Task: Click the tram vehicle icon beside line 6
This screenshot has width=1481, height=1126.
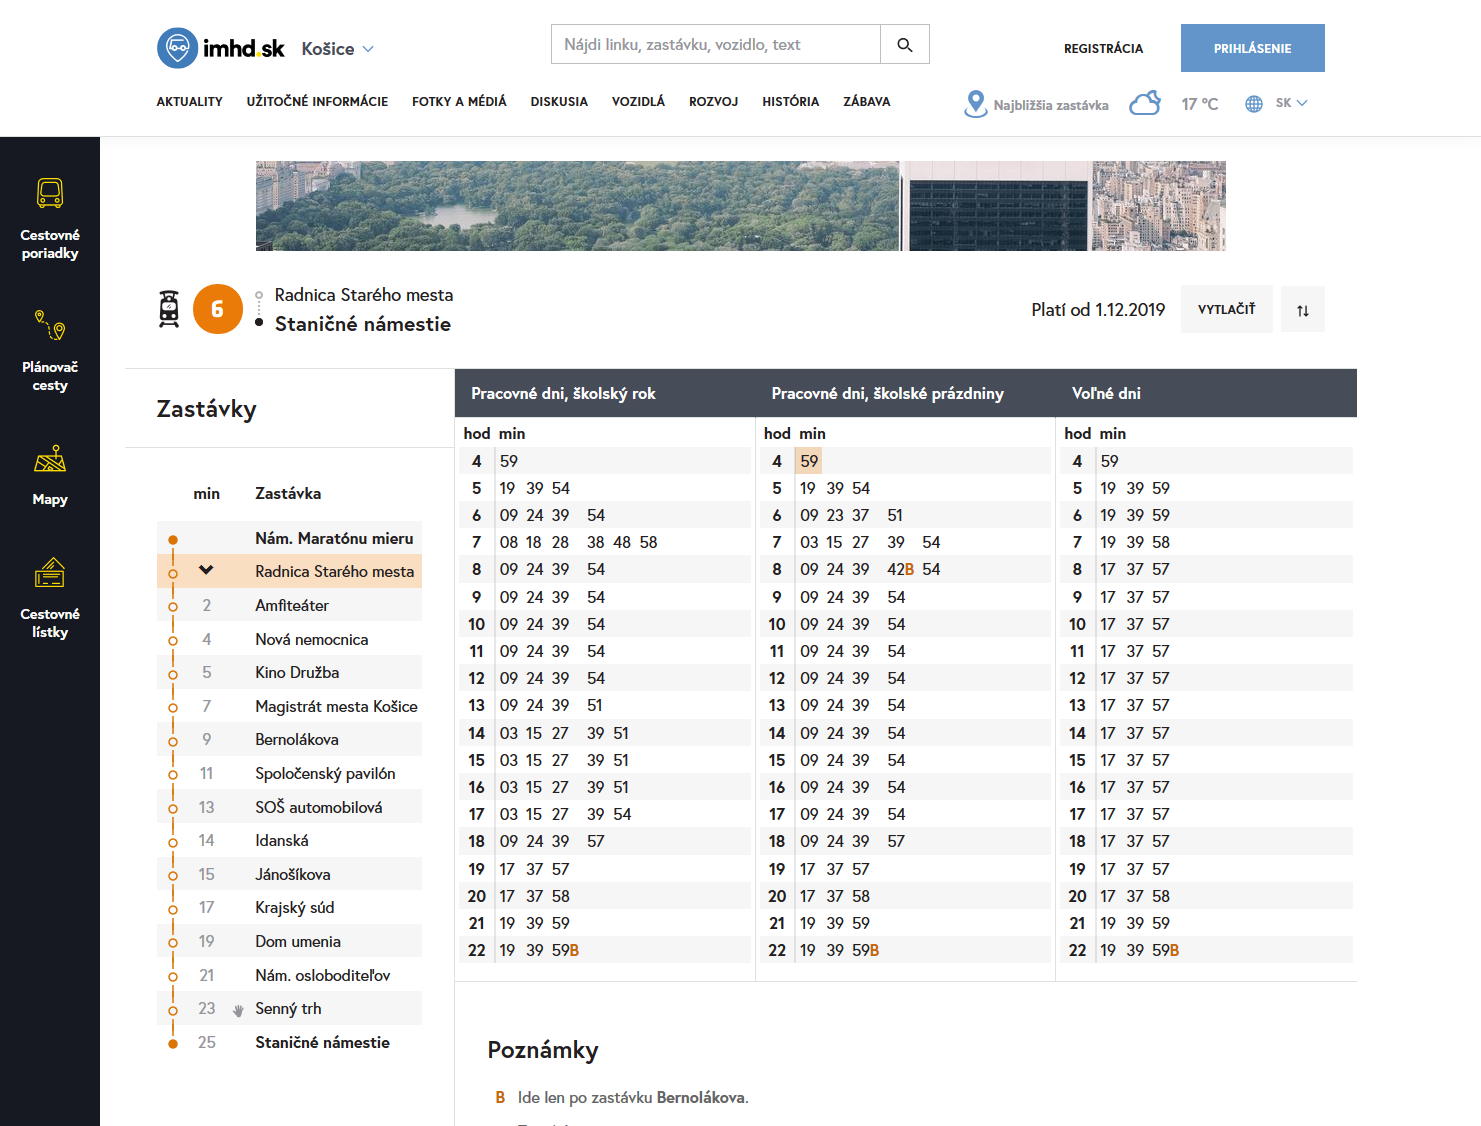Action: (169, 309)
